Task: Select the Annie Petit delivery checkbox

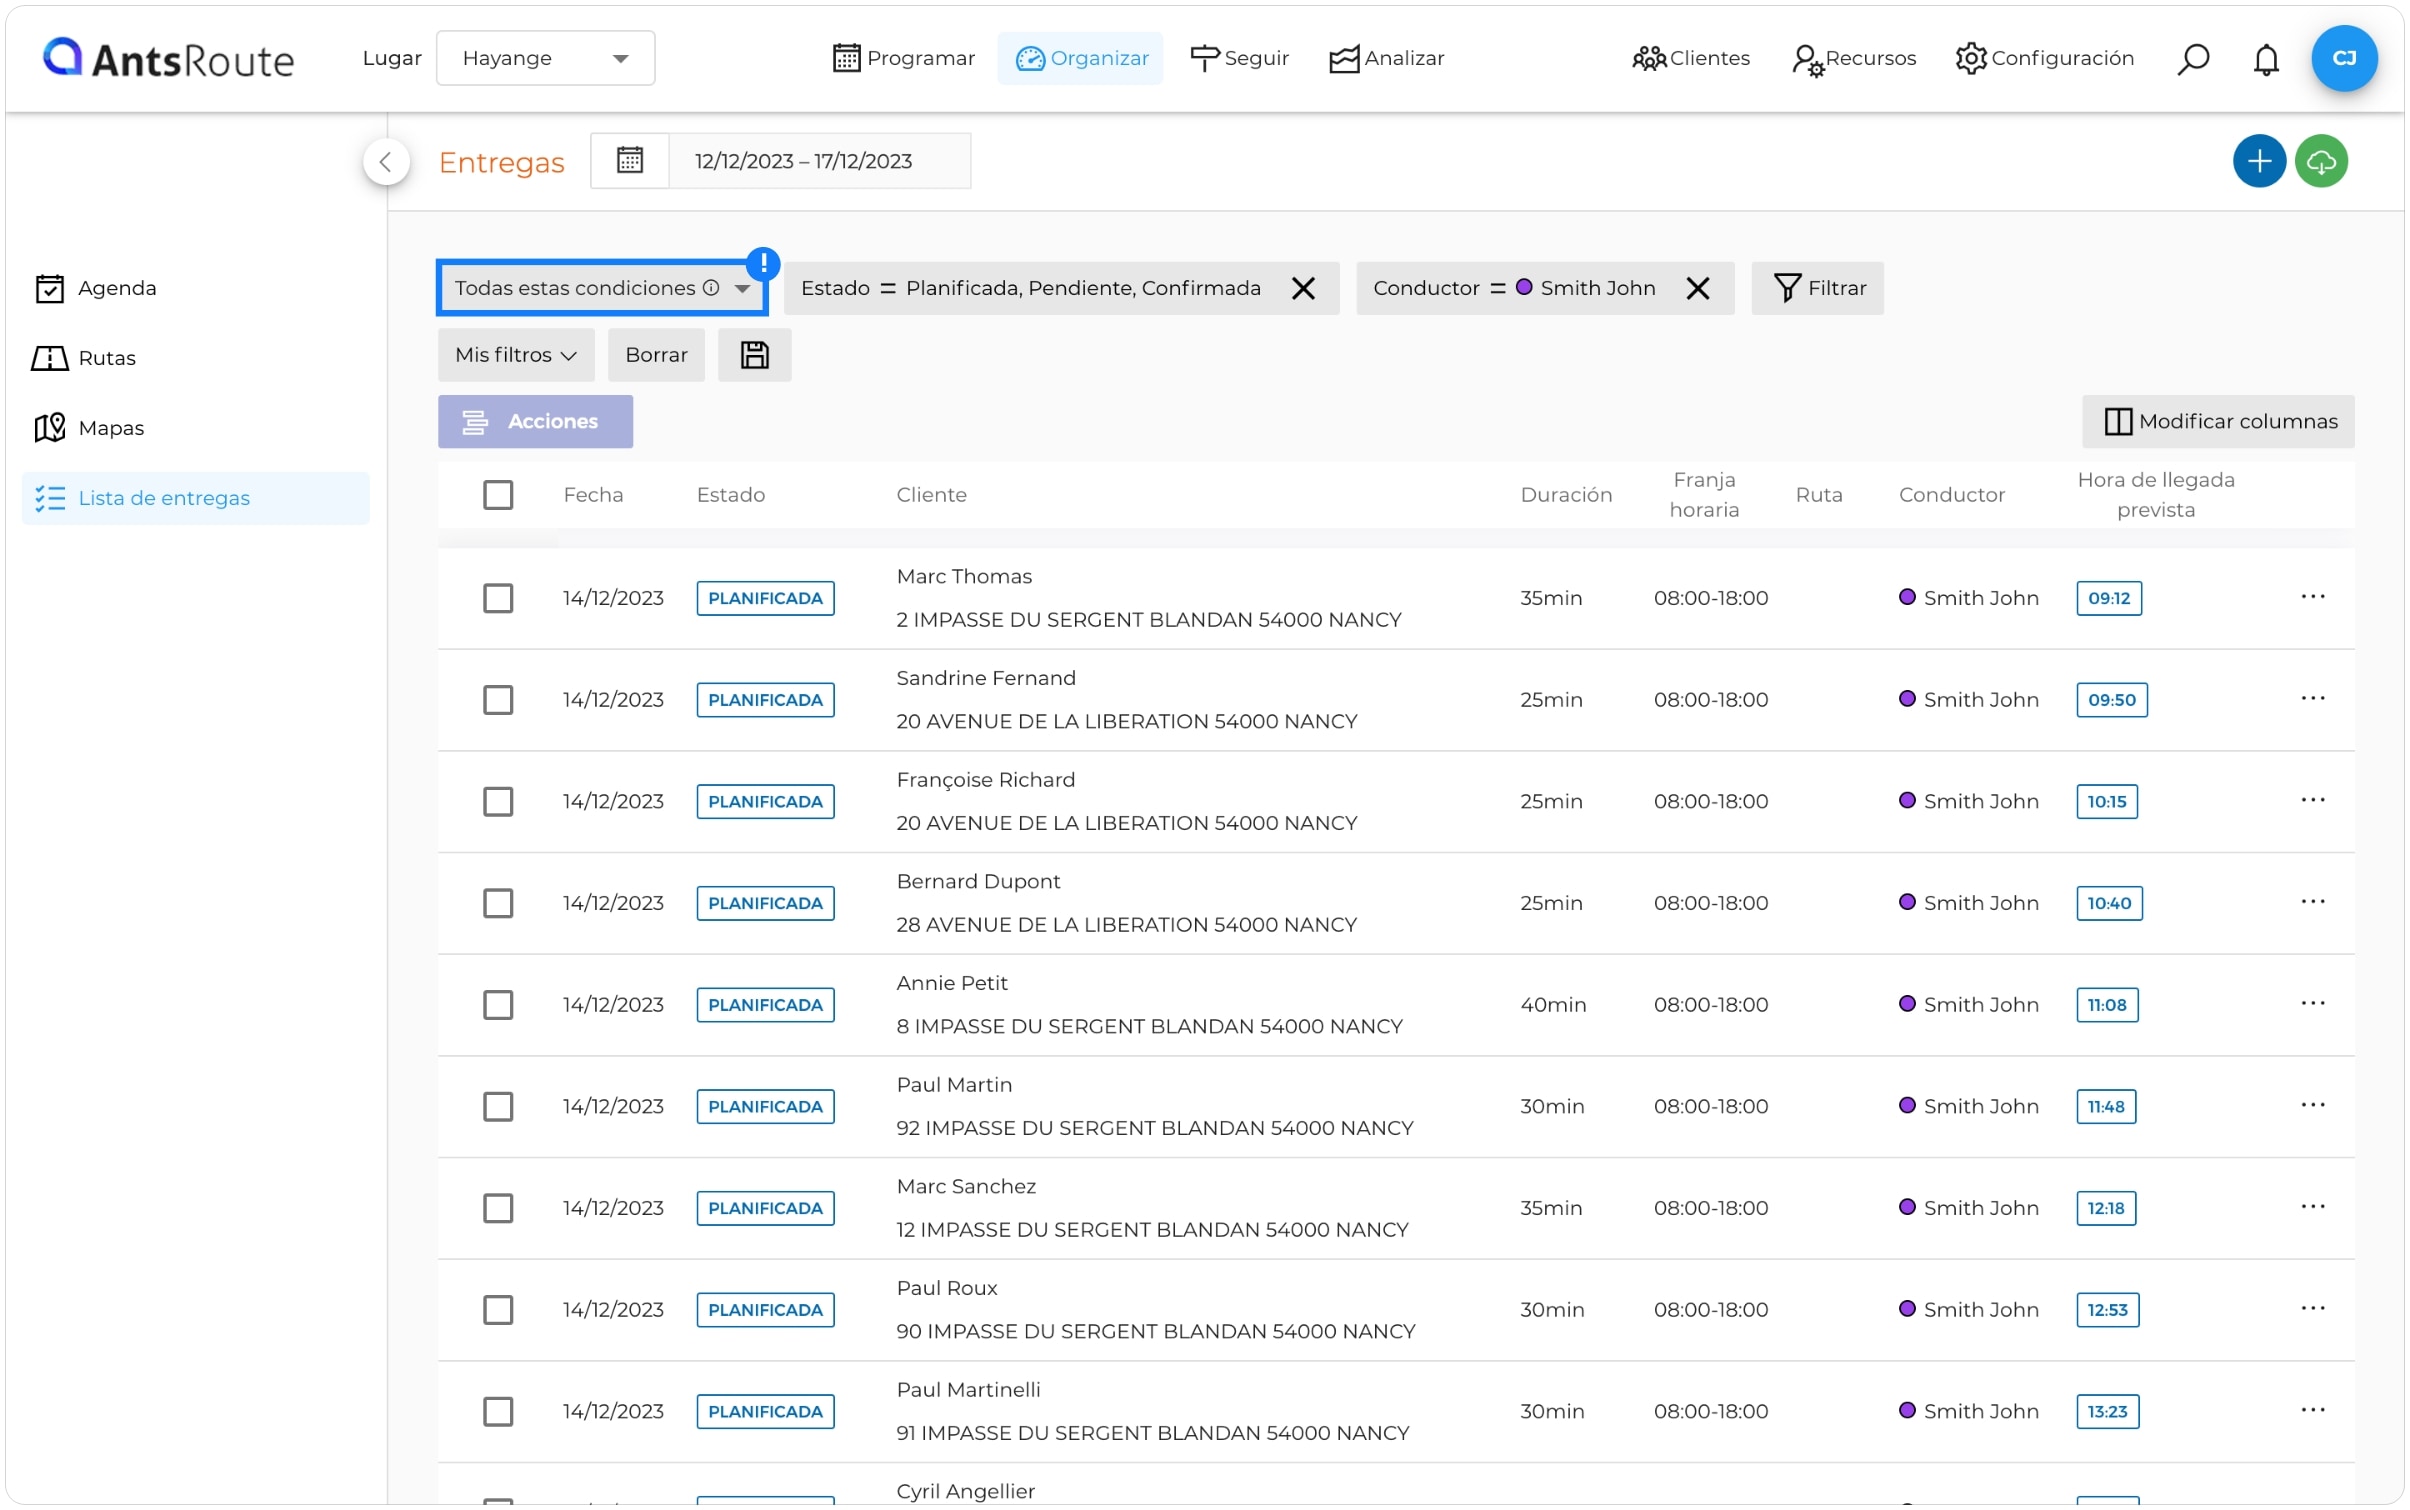Action: (498, 1005)
